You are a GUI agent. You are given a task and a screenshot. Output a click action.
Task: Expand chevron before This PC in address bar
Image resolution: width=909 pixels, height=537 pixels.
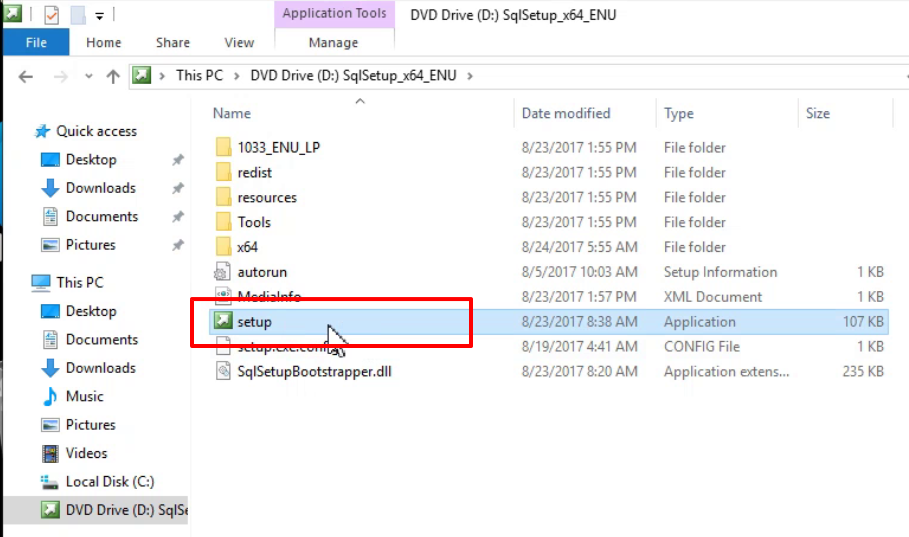[x=162, y=76]
